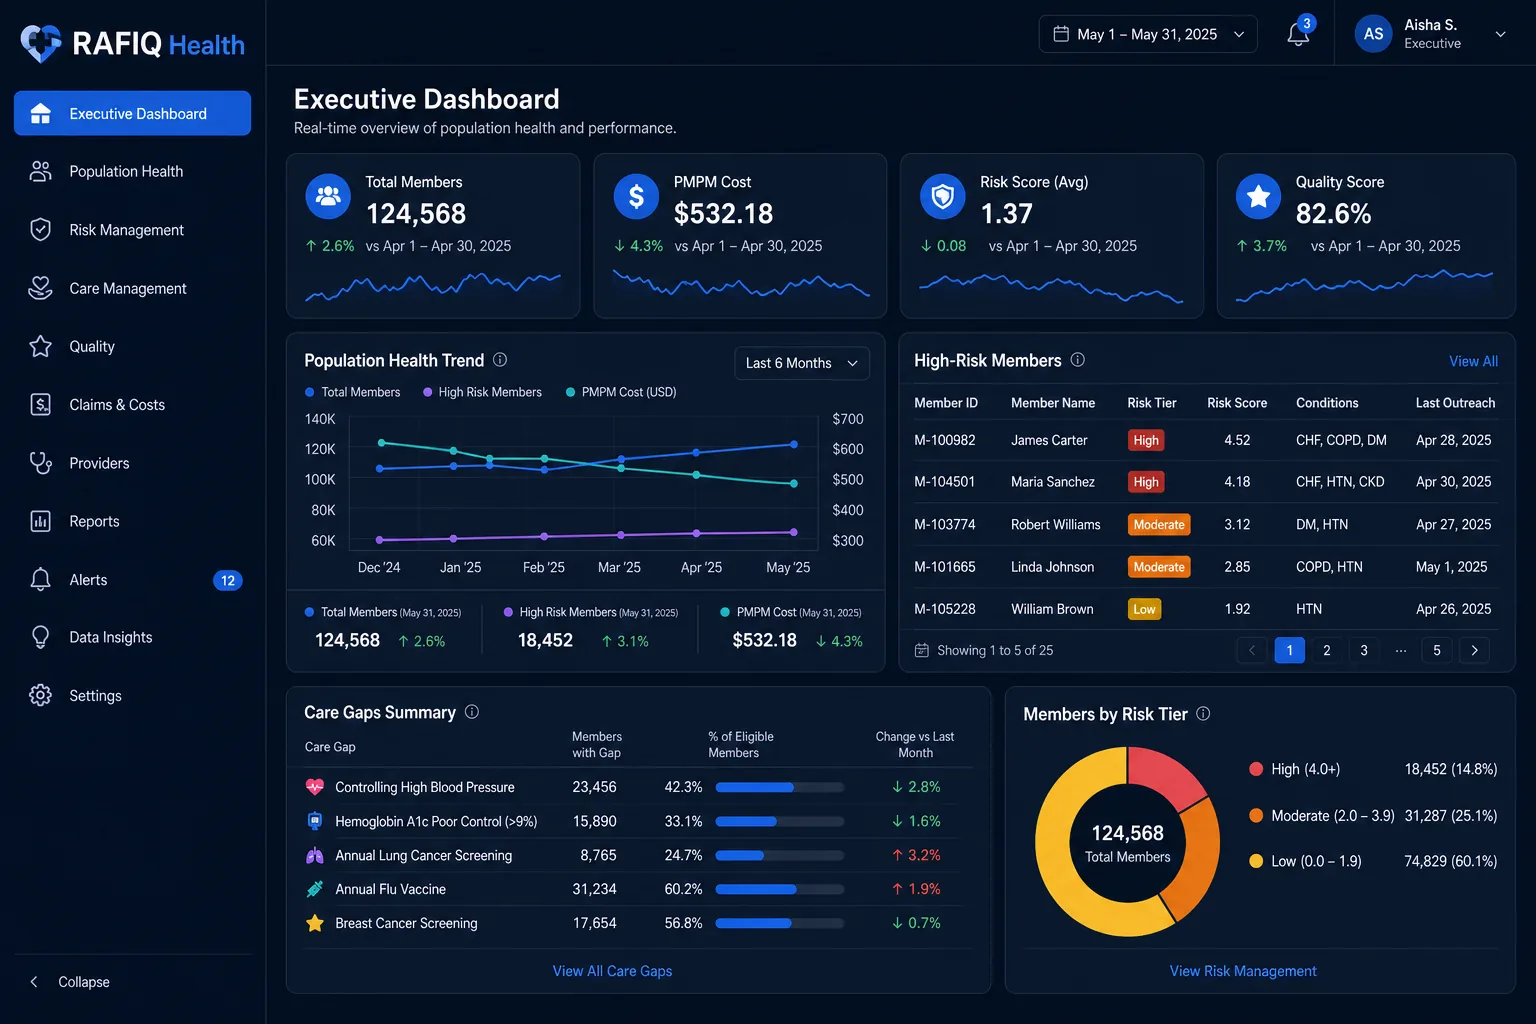
Task: Go to page 2 in pagination
Action: coord(1326,650)
